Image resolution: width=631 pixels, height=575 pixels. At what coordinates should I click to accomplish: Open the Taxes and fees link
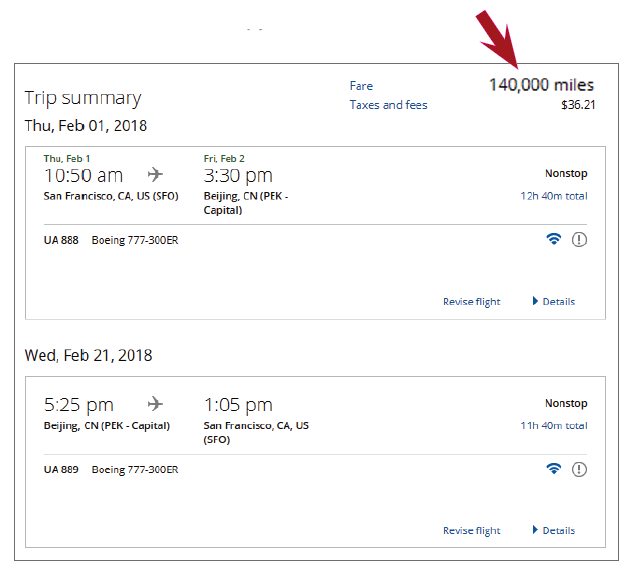pos(388,105)
